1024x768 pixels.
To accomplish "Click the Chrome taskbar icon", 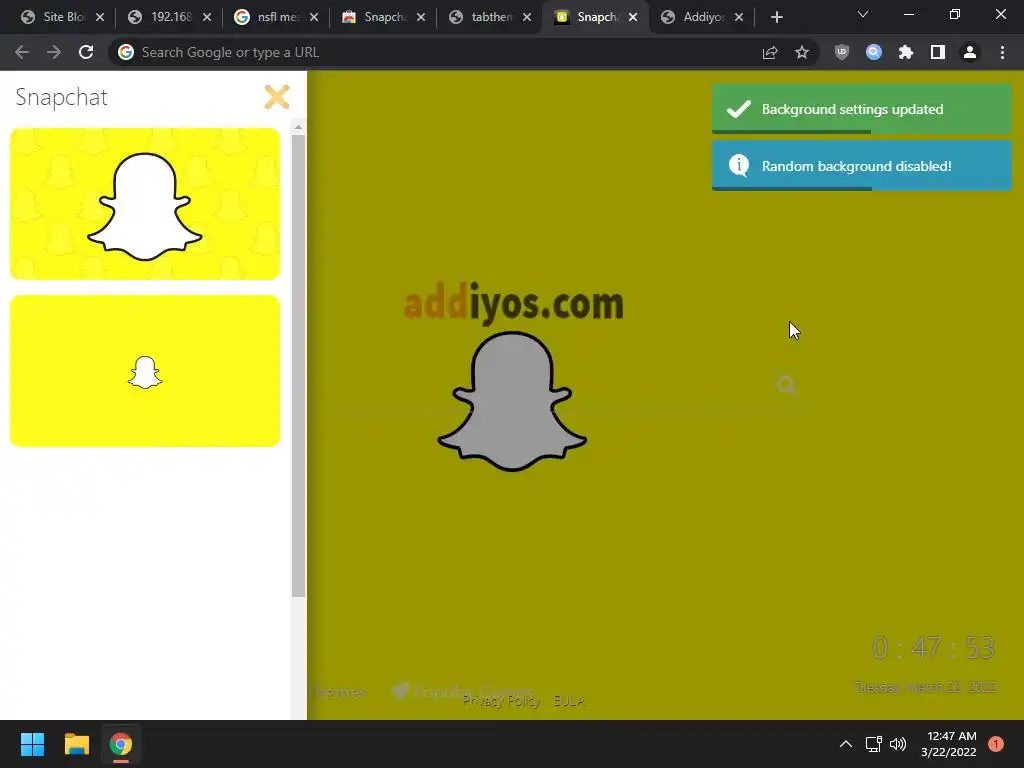I will [121, 744].
